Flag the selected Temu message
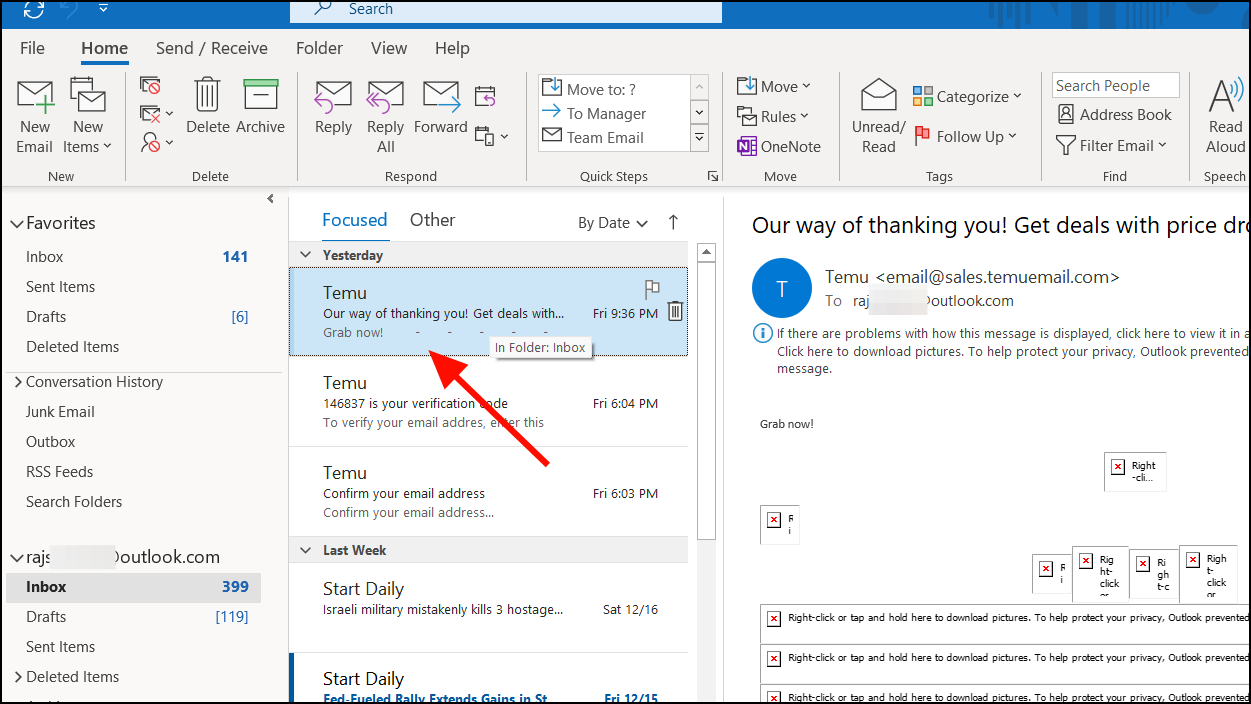 click(652, 289)
